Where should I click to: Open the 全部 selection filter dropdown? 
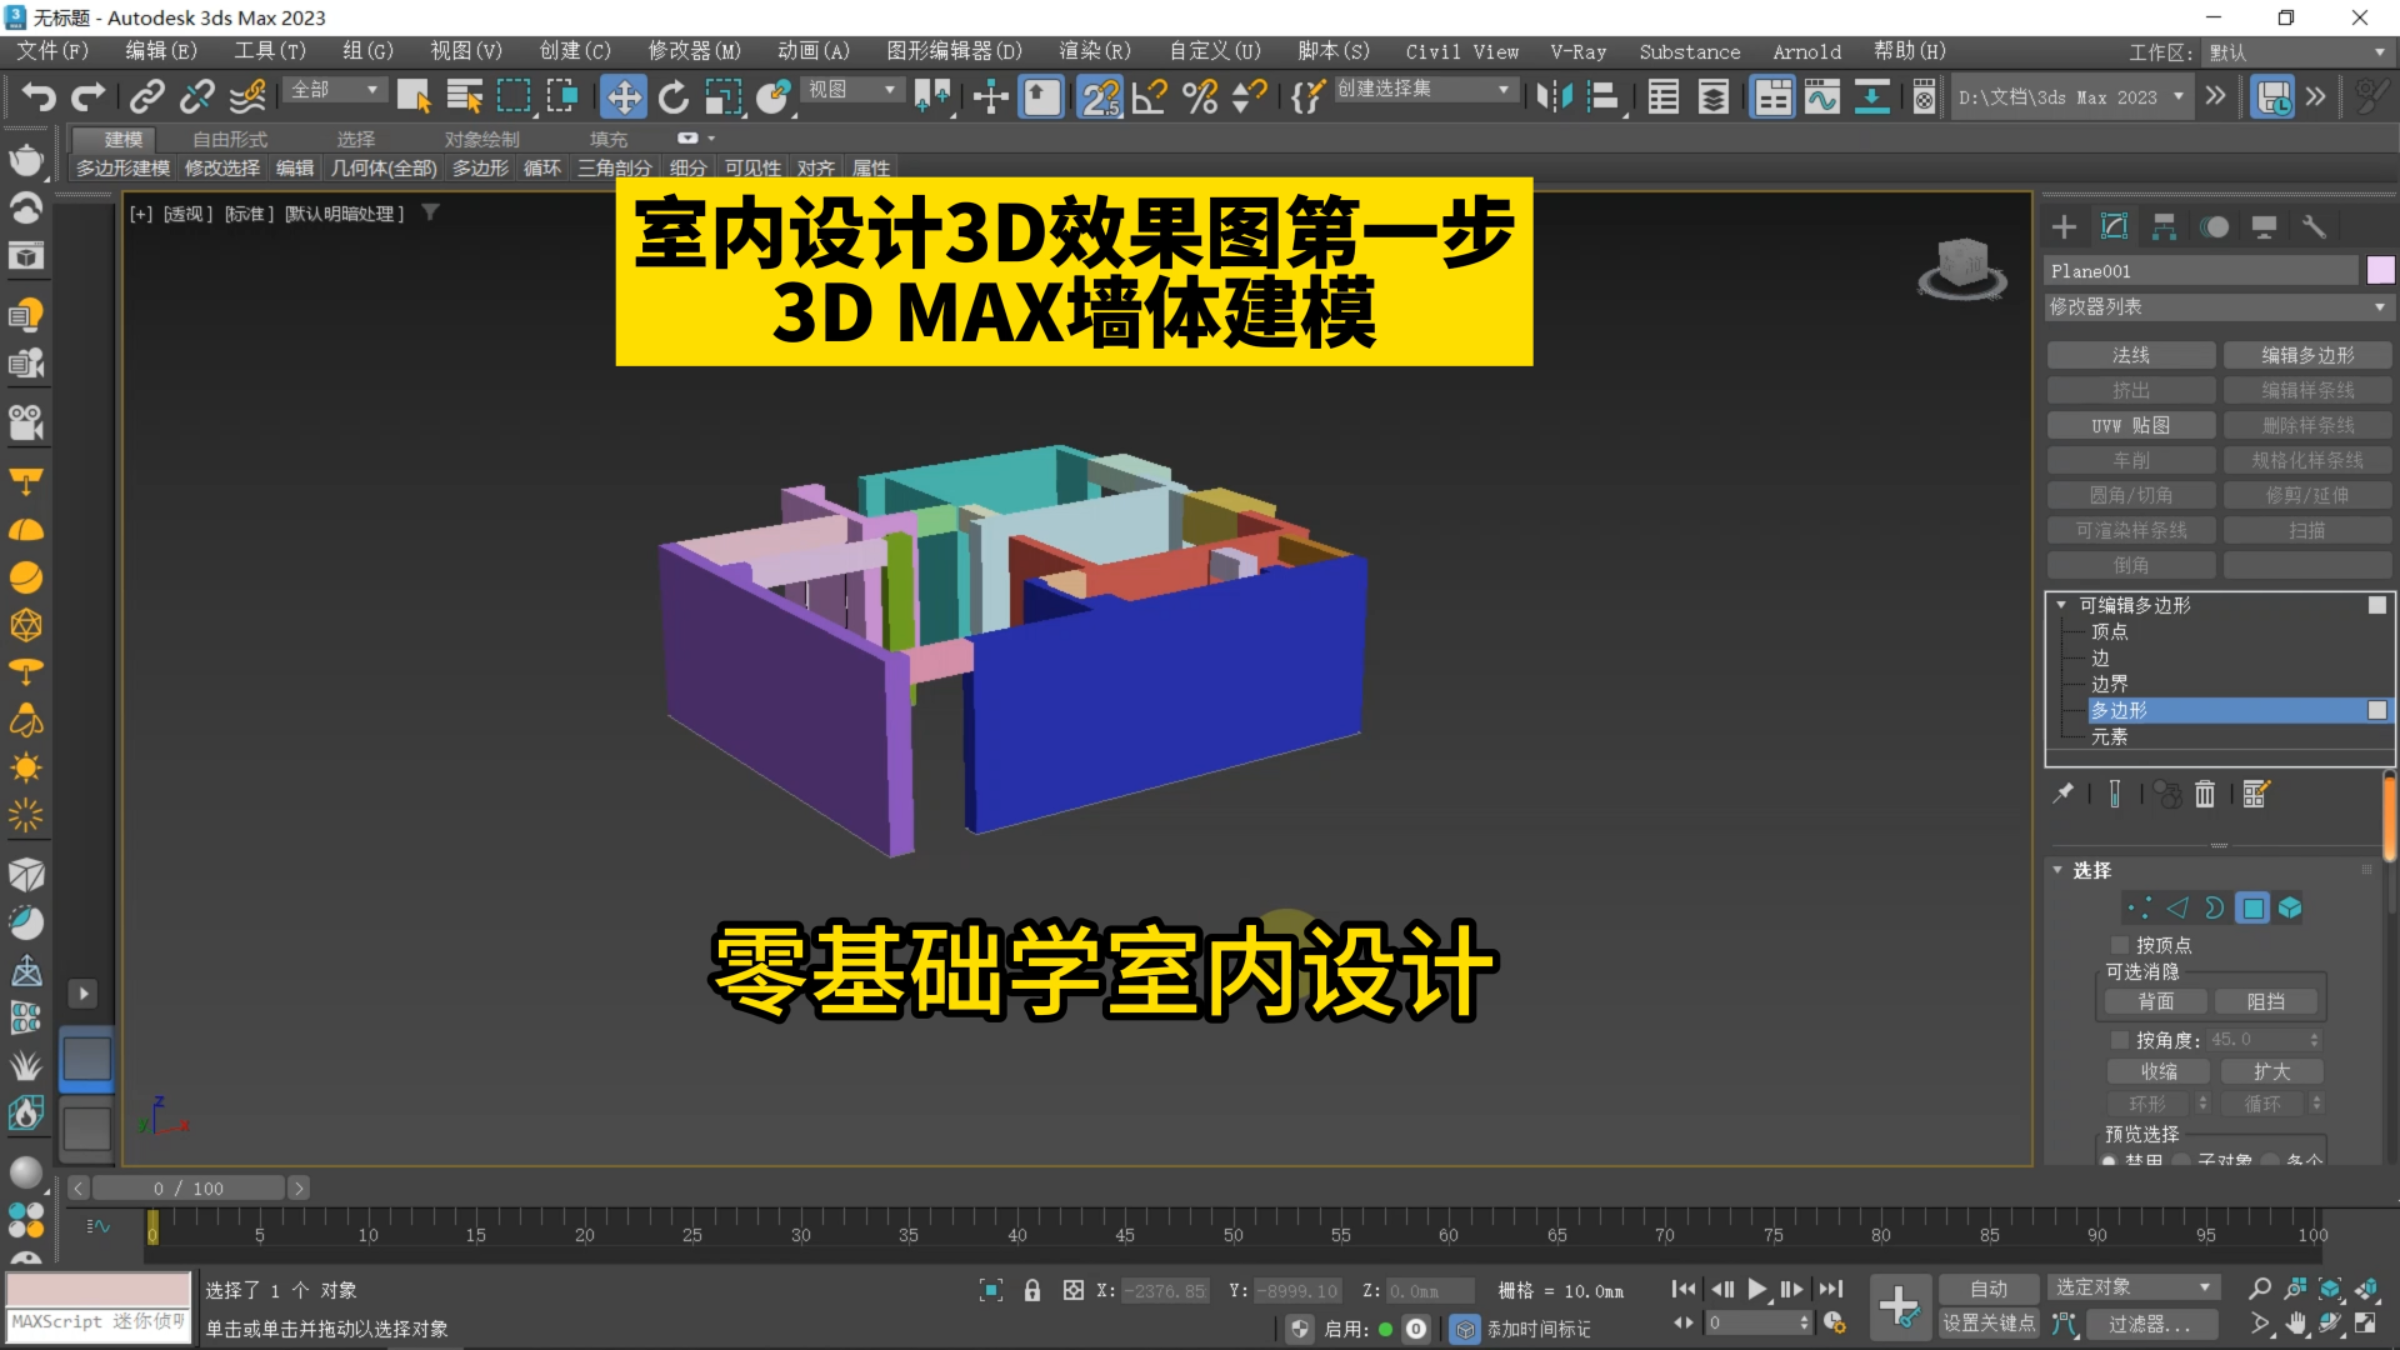pyautogui.click(x=334, y=90)
